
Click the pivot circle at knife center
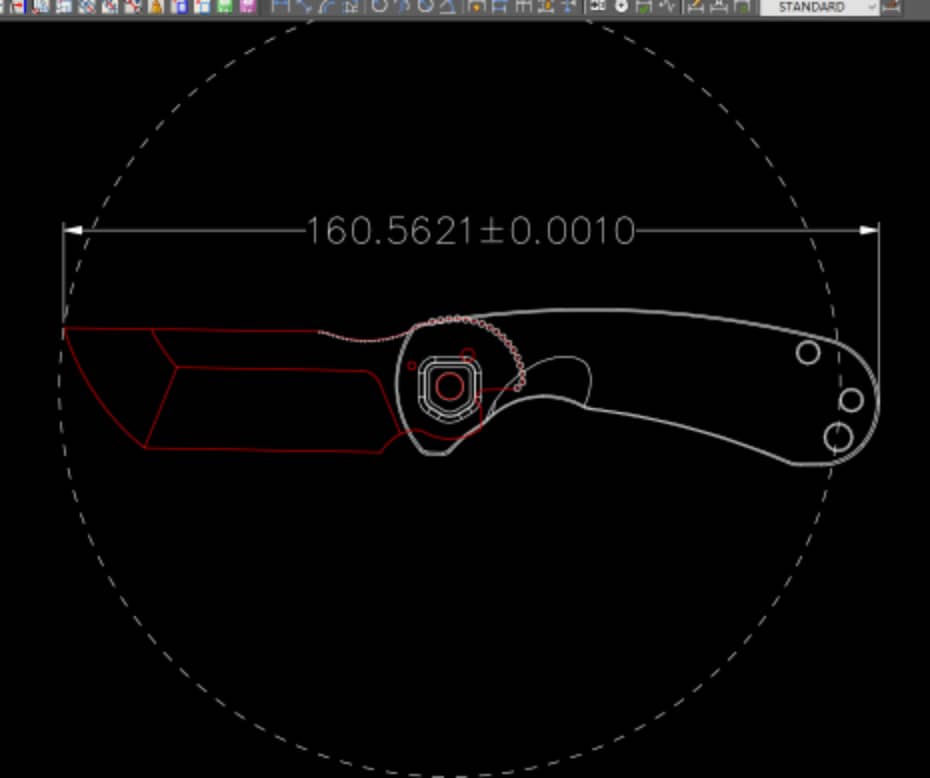450,387
